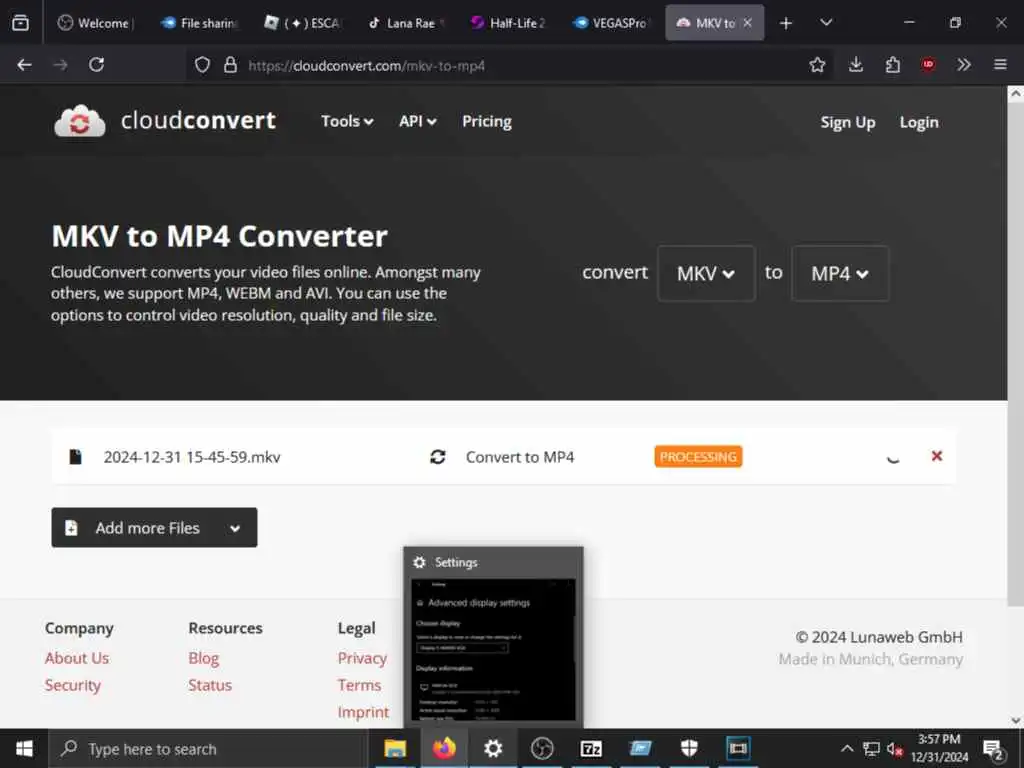The image size is (1024, 768).
Task: Open the Windows Start menu
Action: click(x=24, y=748)
